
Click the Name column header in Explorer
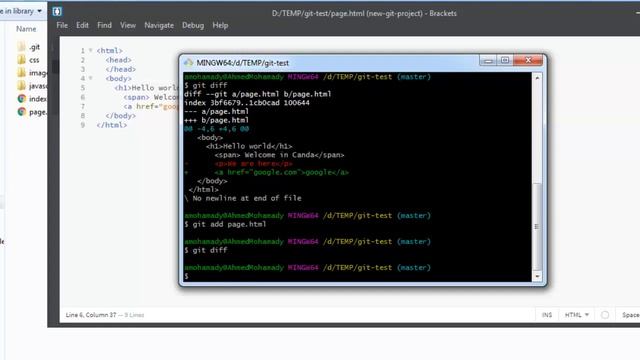[x=26, y=29]
